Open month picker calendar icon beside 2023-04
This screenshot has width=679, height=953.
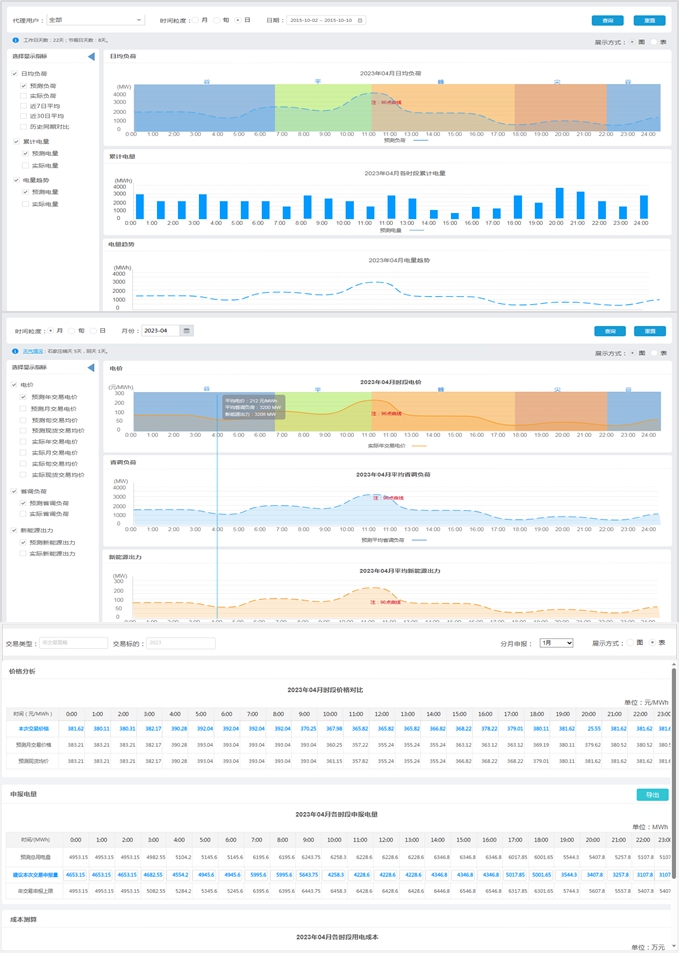(x=186, y=331)
